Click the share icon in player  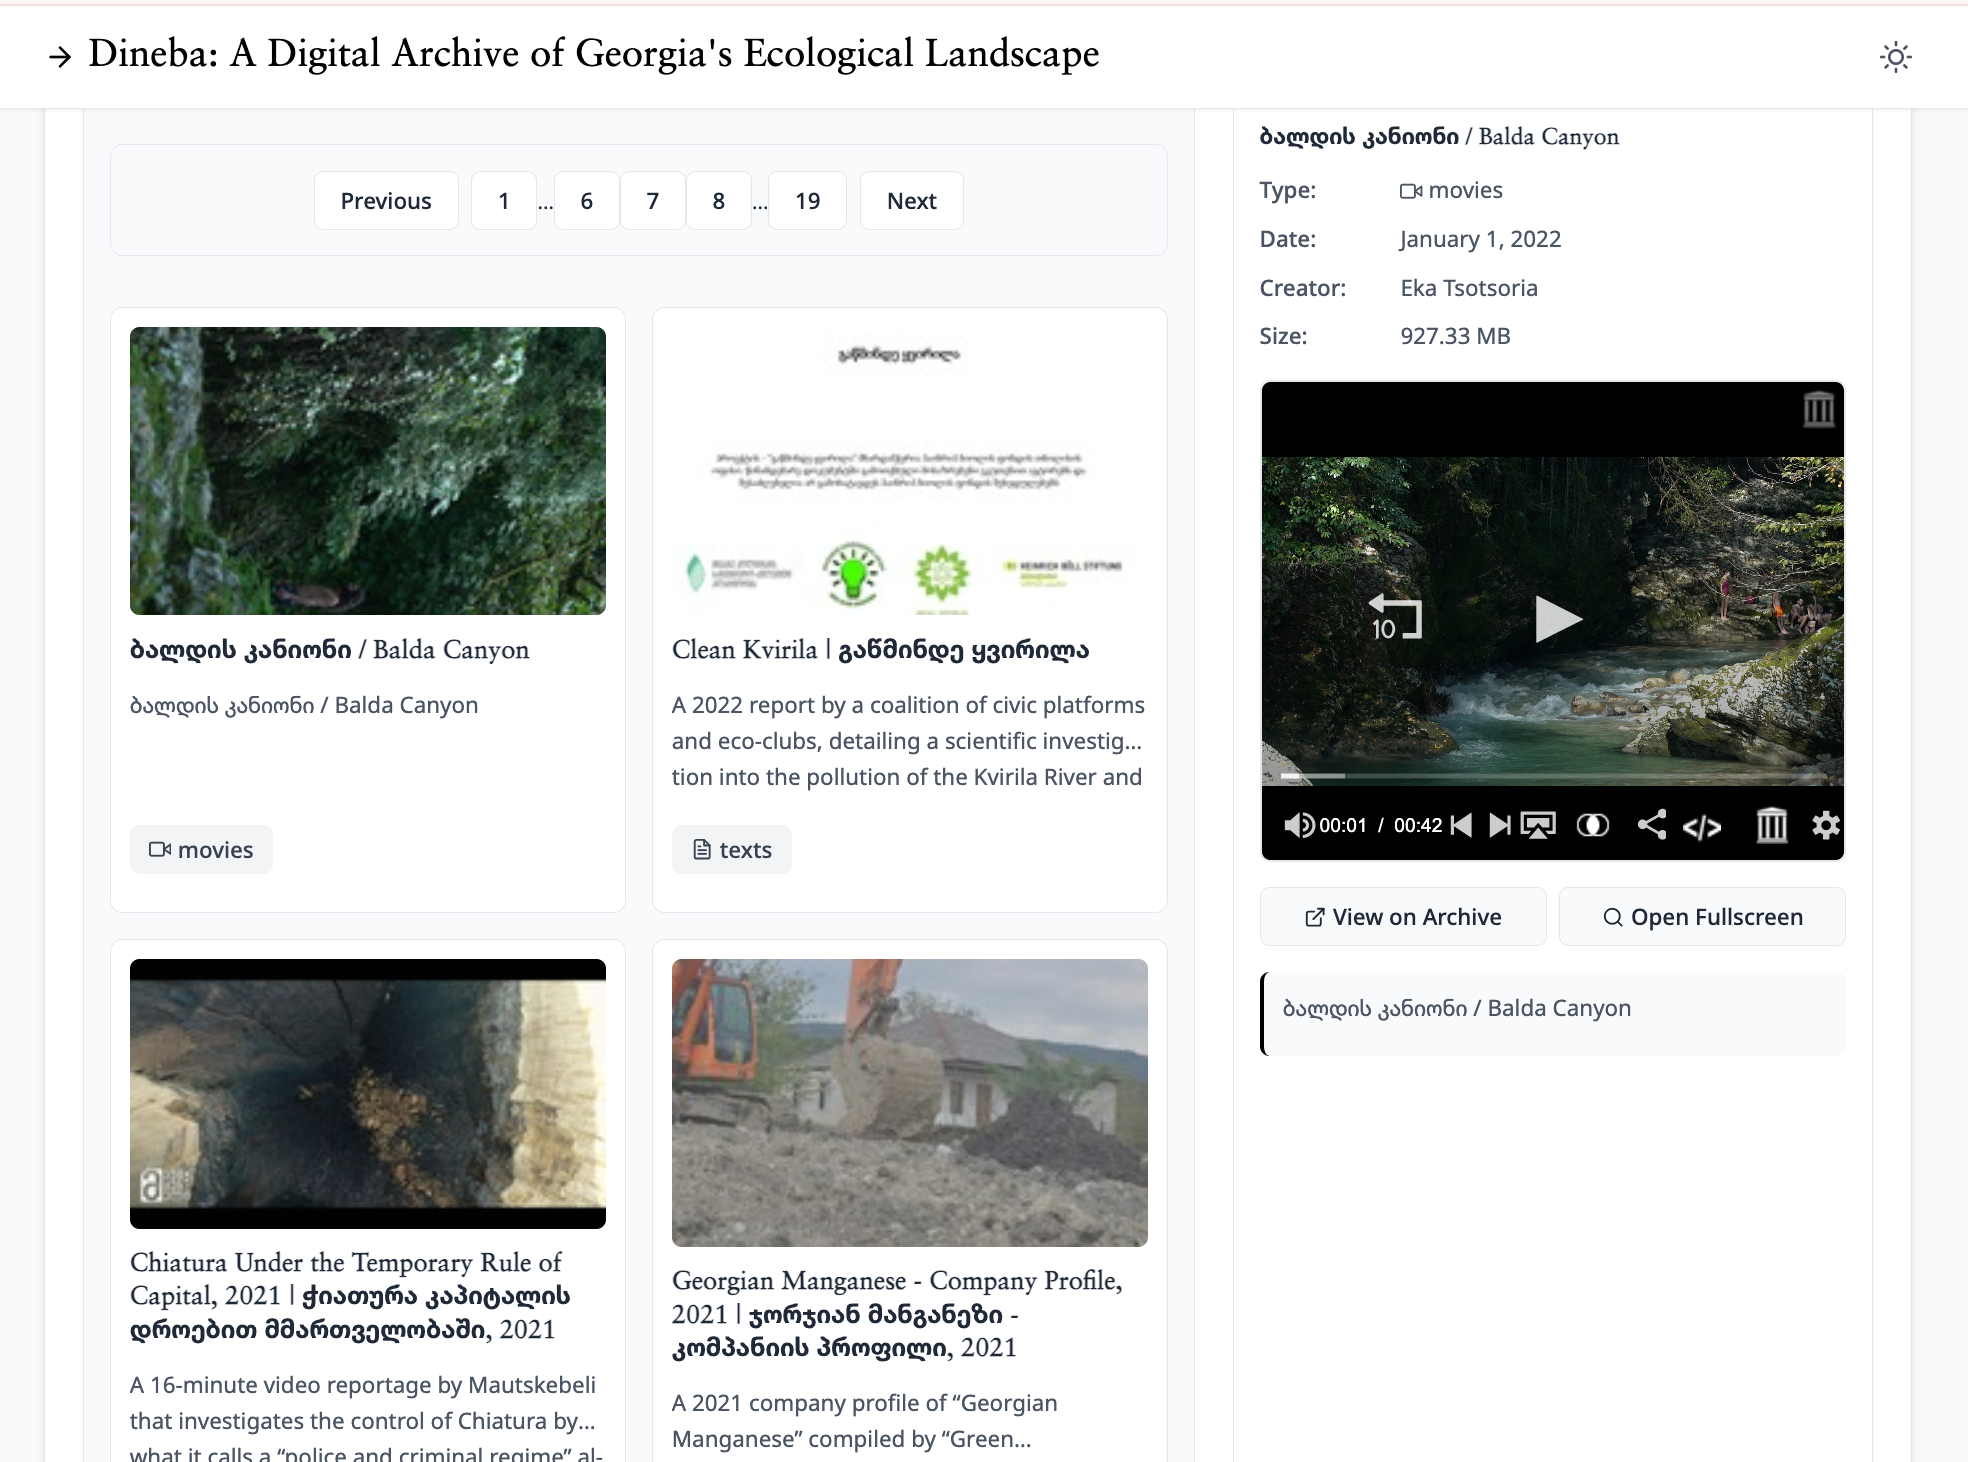[x=1651, y=825]
